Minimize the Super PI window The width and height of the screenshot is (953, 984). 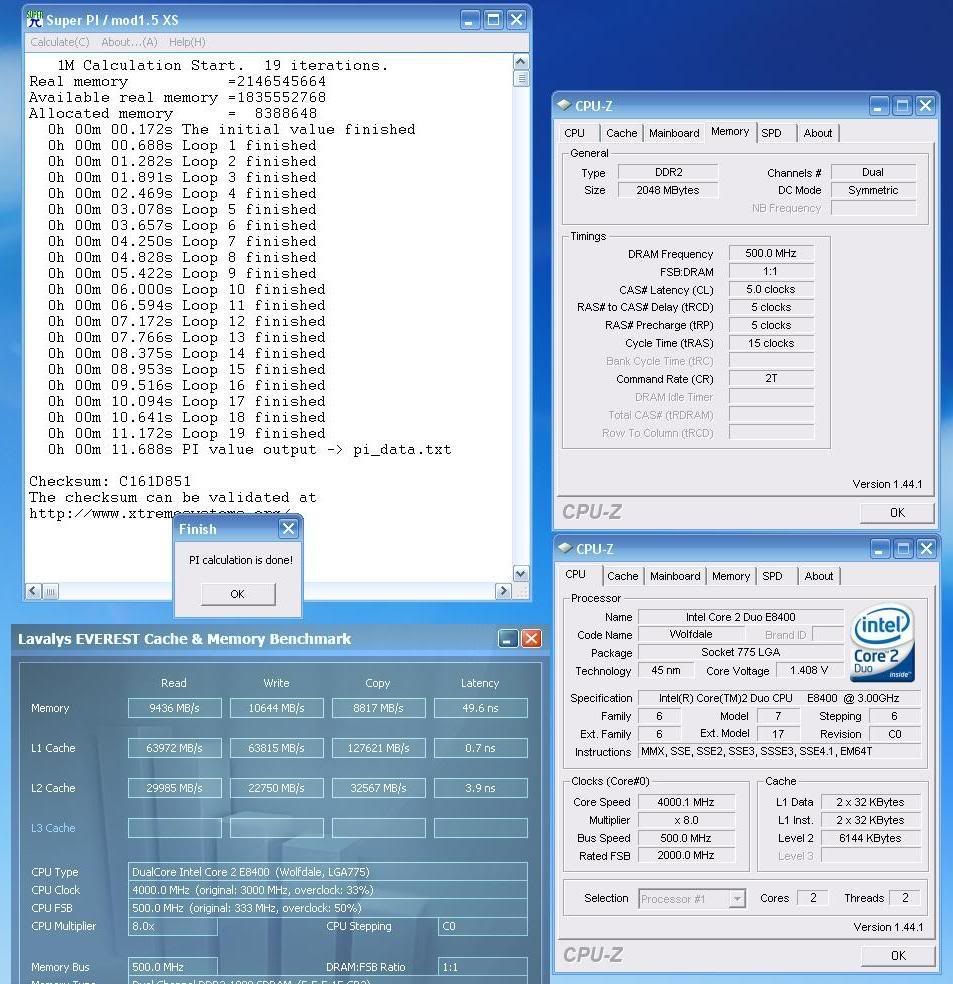[470, 20]
